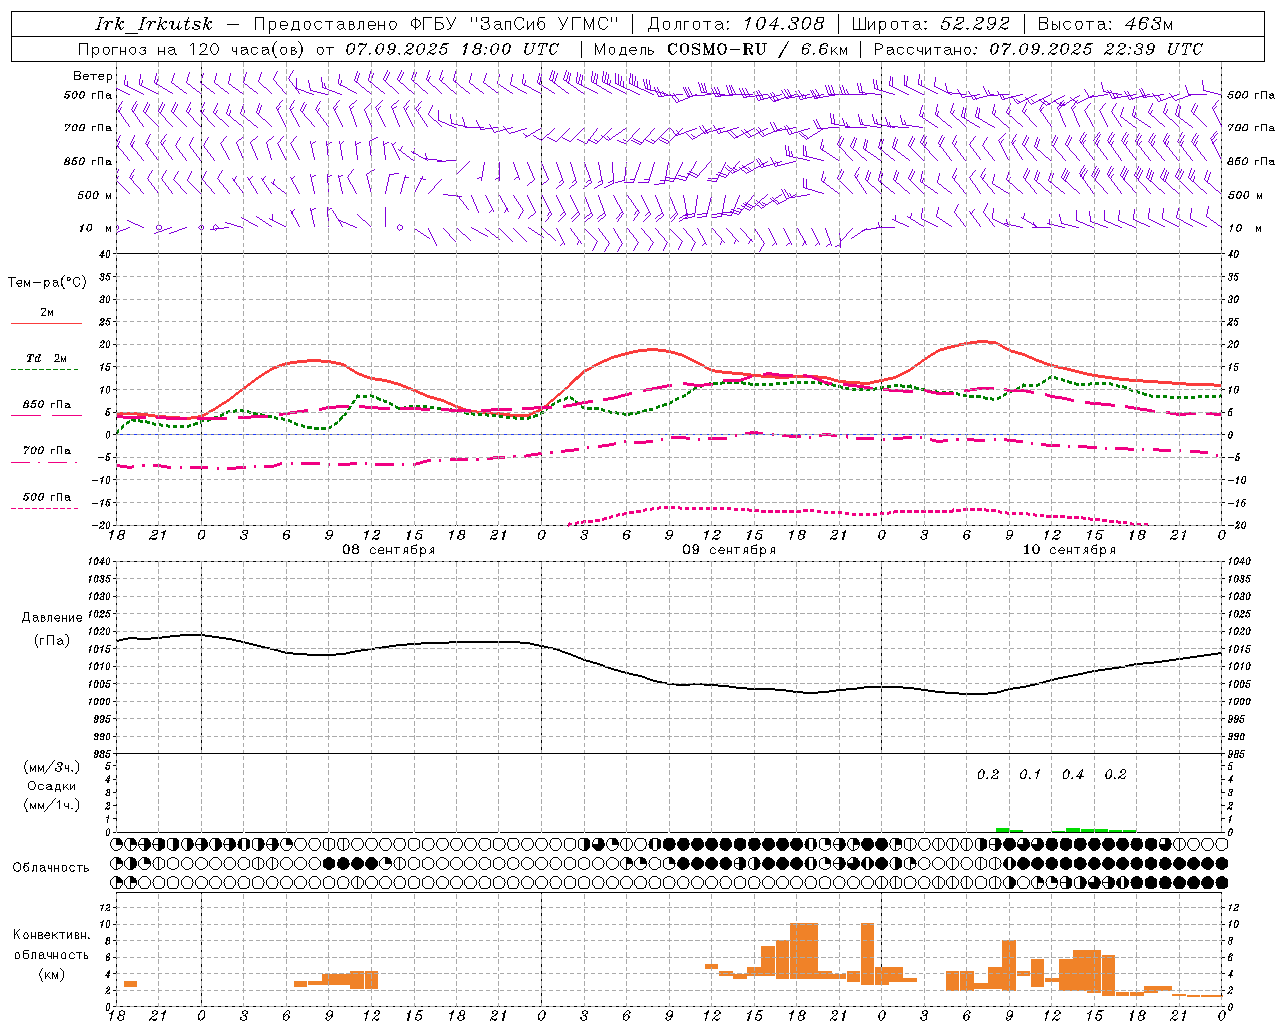The height and width of the screenshot is (1024, 1280).
Task: Click the 'Облачность' cloud cover label
Action: 51,867
